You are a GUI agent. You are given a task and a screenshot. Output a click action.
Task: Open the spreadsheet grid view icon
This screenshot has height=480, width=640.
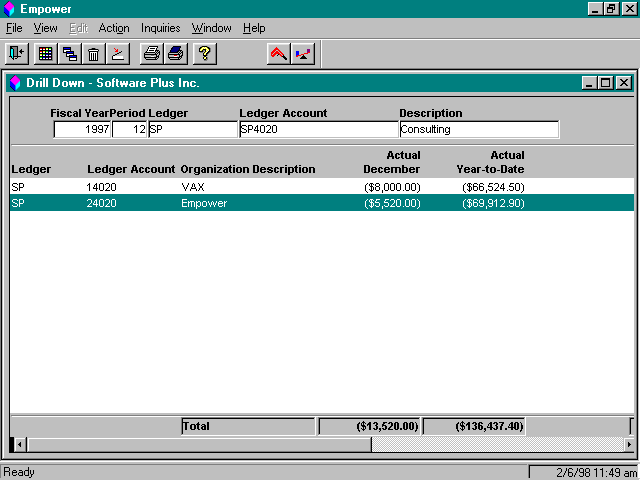coord(45,53)
